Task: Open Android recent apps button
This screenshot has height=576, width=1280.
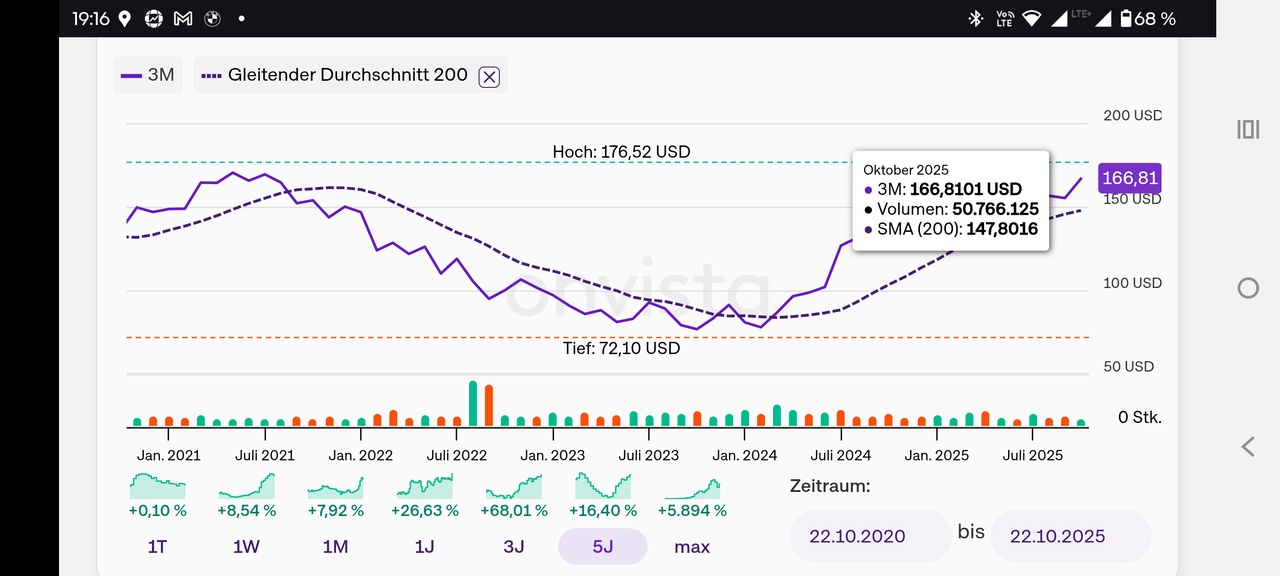Action: click(1247, 130)
